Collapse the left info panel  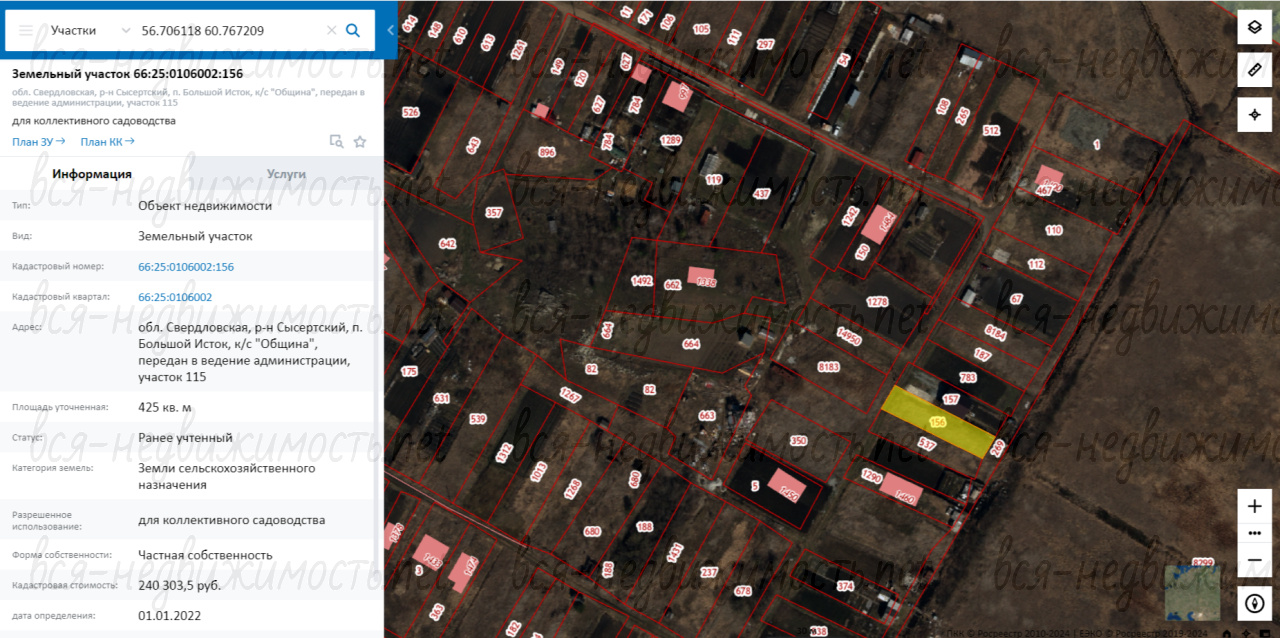pyautogui.click(x=390, y=30)
